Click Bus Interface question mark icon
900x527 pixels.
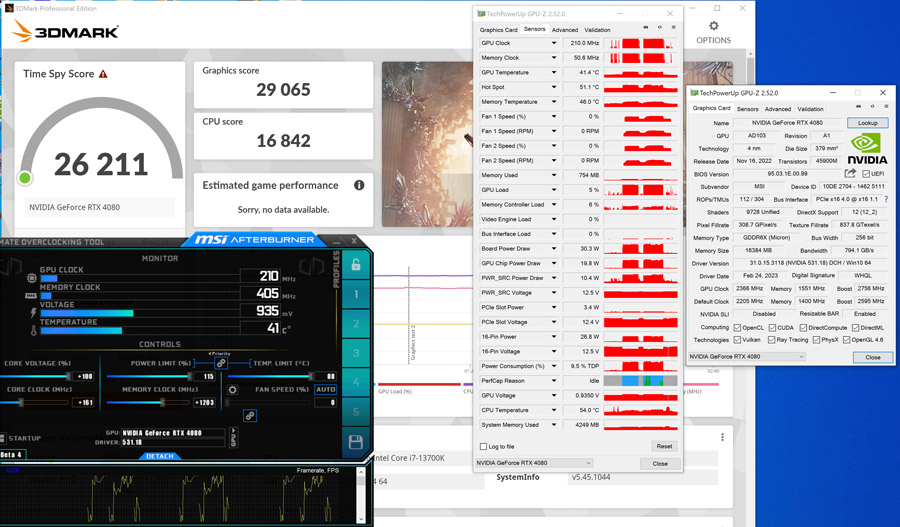click(886, 199)
